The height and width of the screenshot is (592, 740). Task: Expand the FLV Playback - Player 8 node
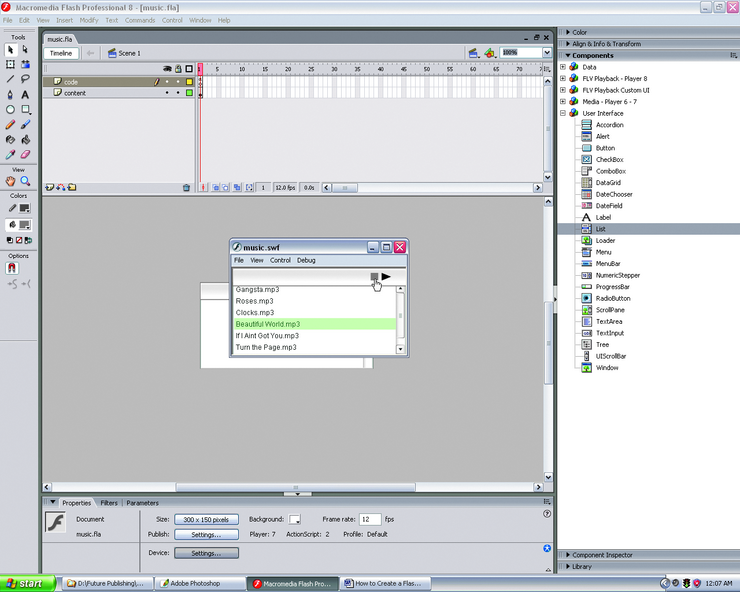click(x=563, y=78)
